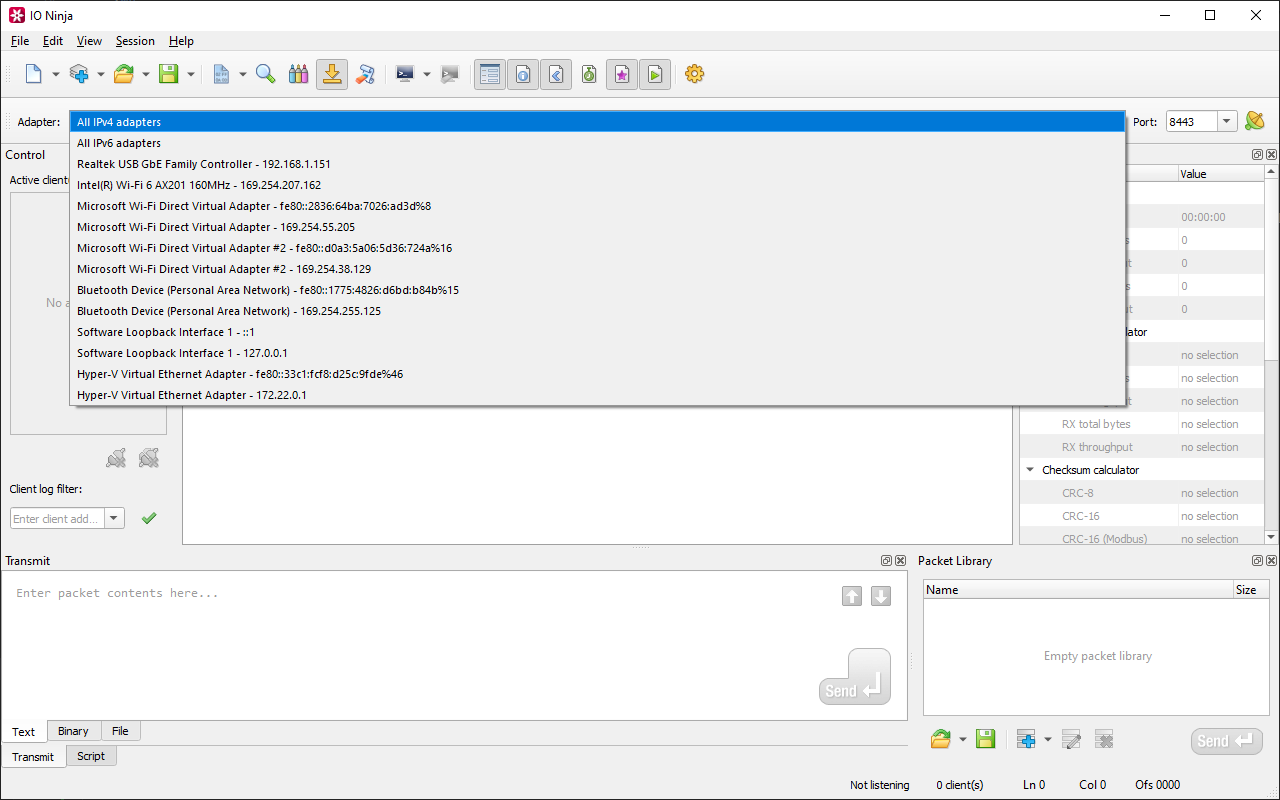
Task: Choose Realtek USB GbE adapter 192.168.1.151
Action: pos(597,164)
